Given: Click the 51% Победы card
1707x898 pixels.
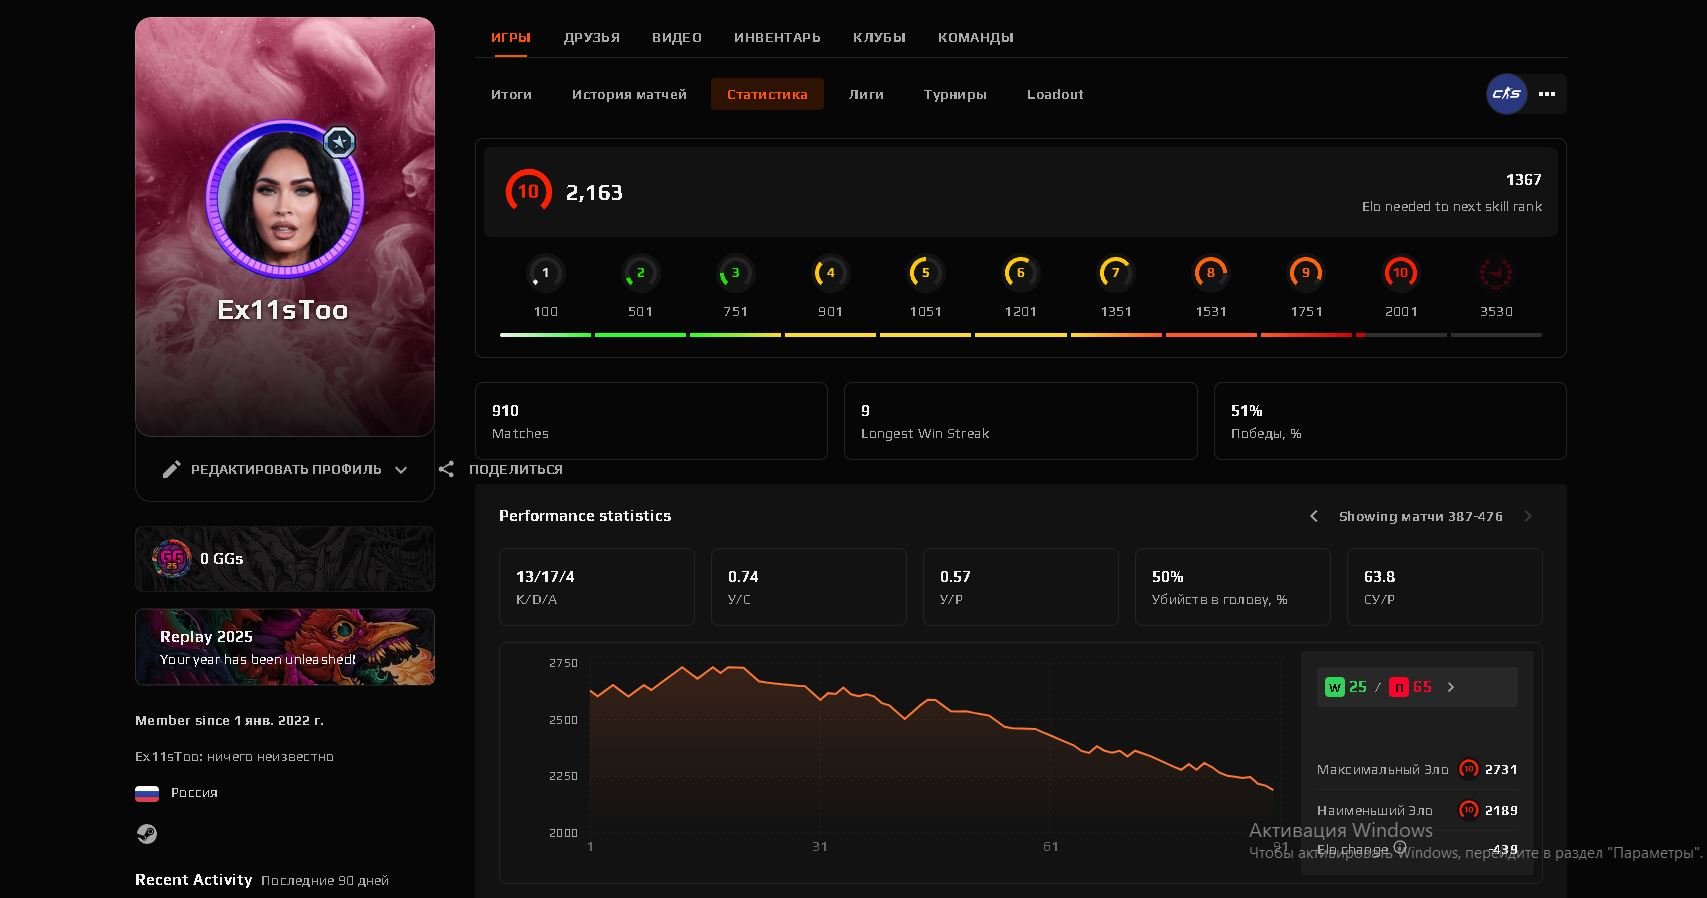Looking at the screenshot, I should coord(1390,421).
